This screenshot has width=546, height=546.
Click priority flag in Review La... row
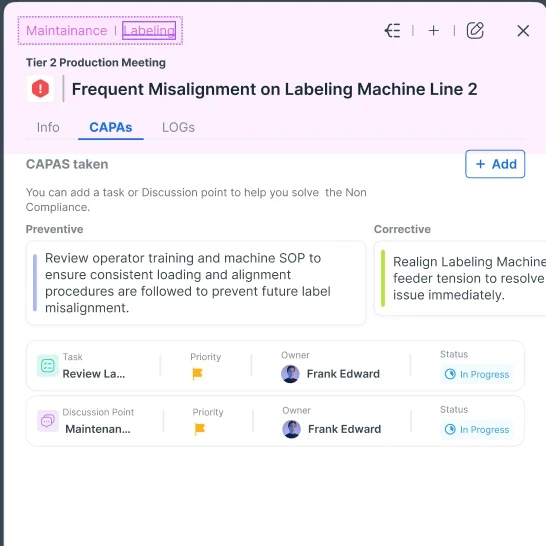(197, 374)
